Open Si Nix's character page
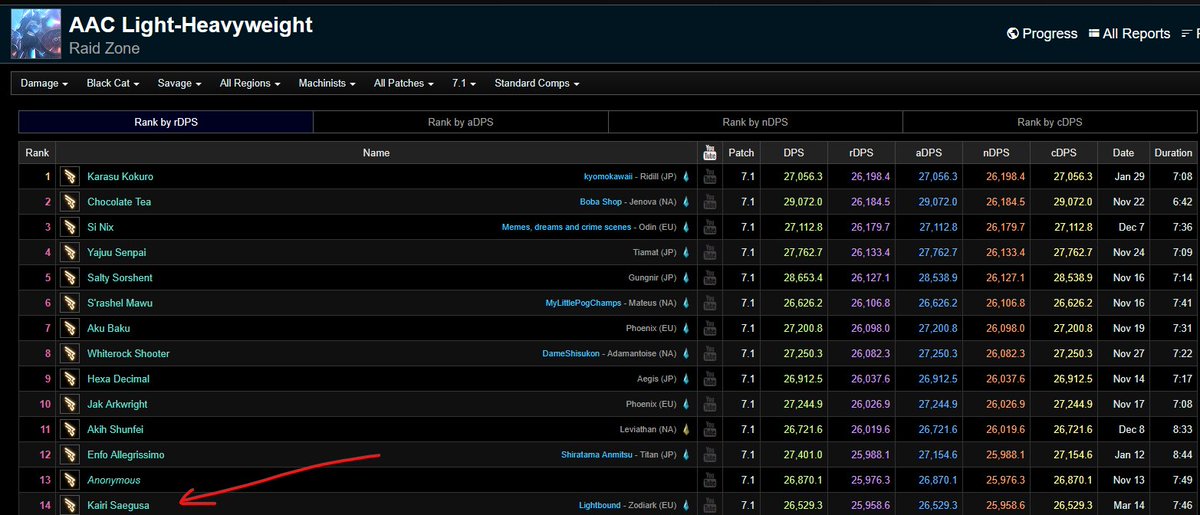 pos(100,227)
